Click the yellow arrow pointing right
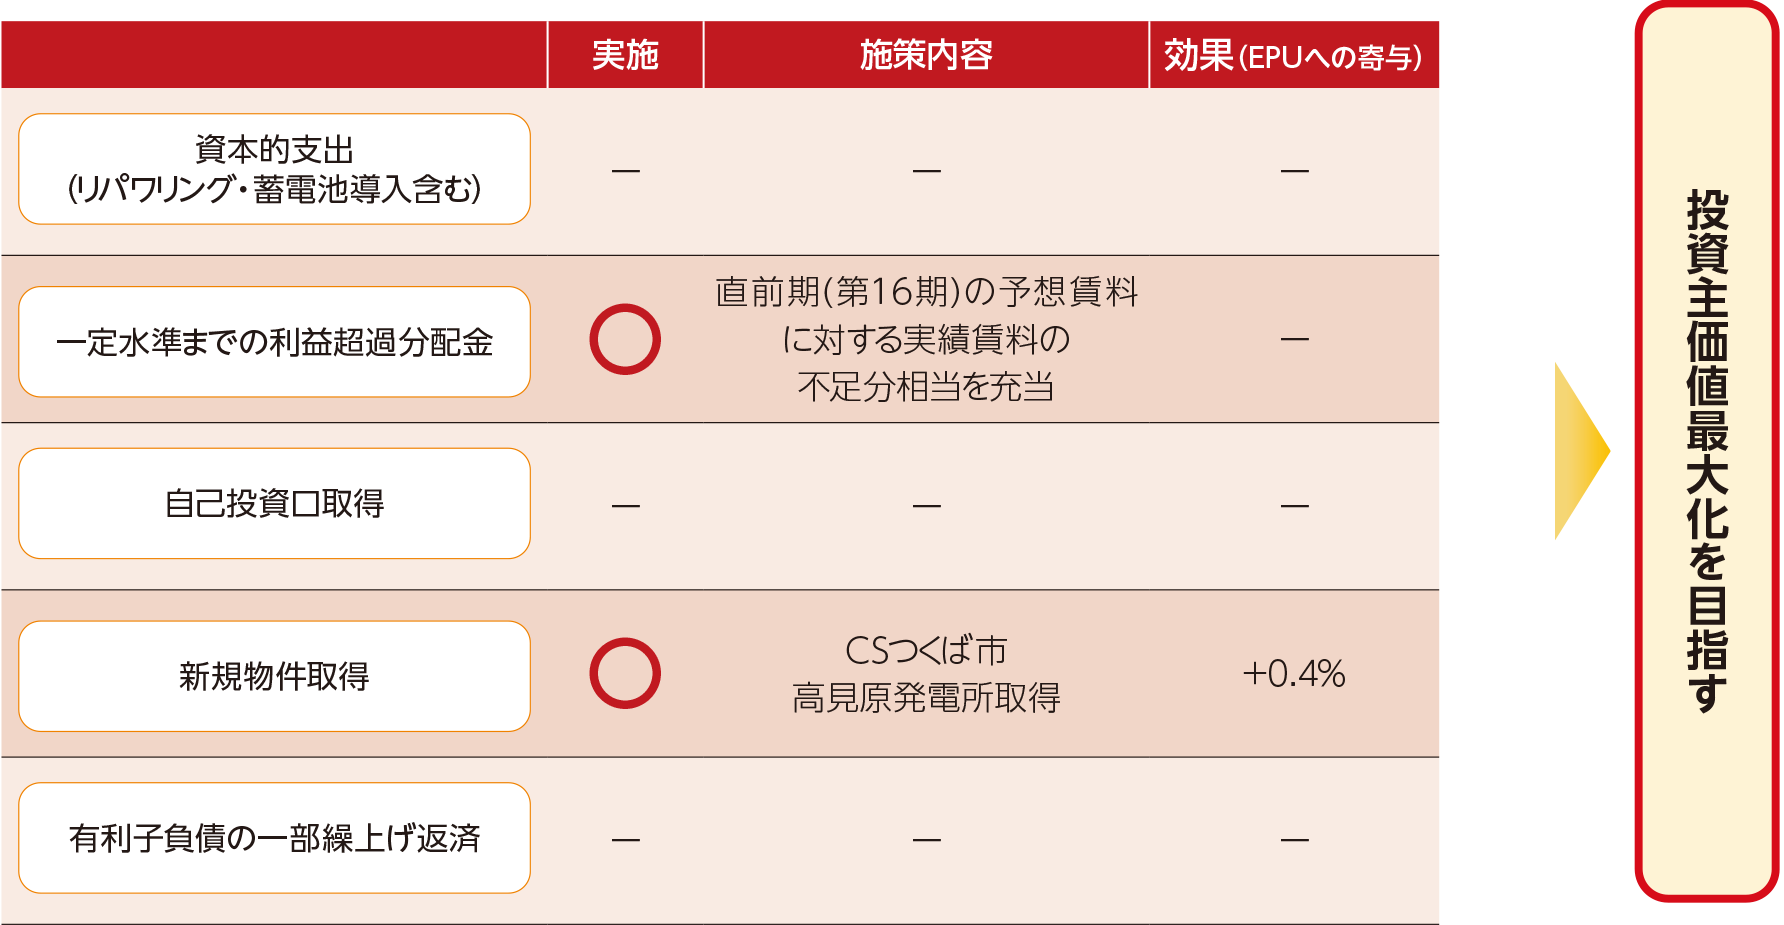The width and height of the screenshot is (1784, 925). click(1580, 451)
